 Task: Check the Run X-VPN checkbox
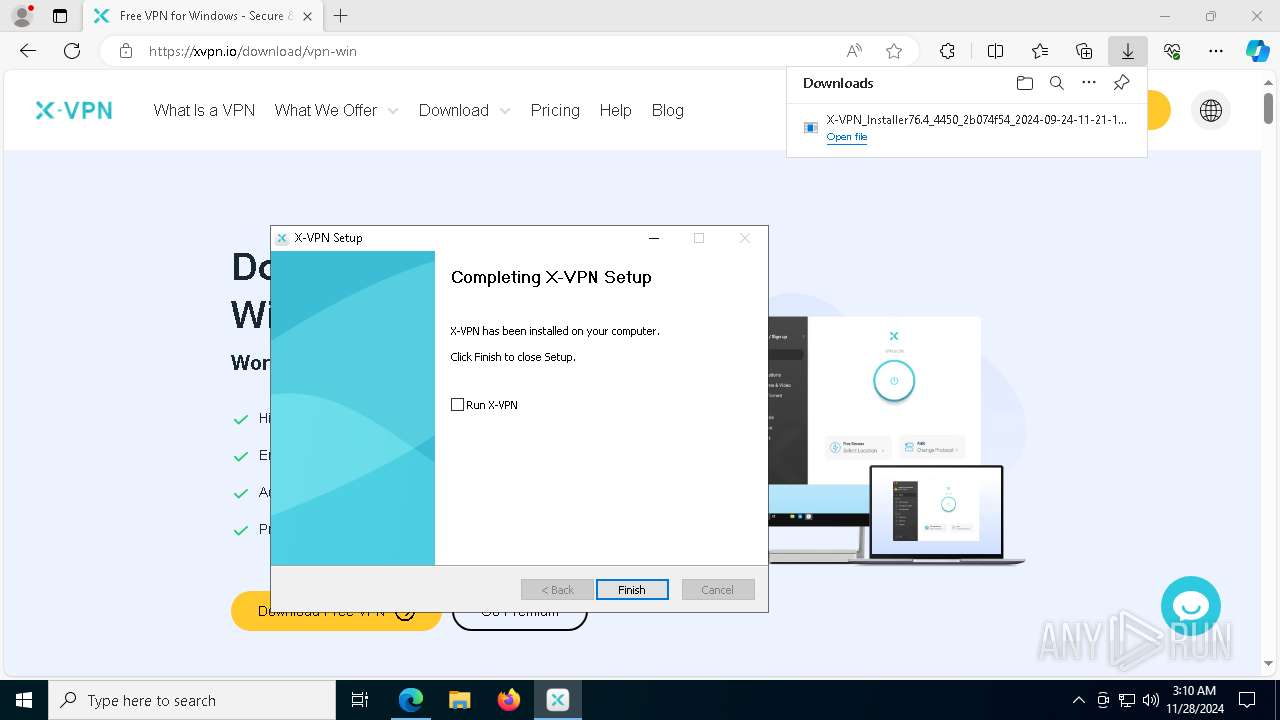point(457,405)
